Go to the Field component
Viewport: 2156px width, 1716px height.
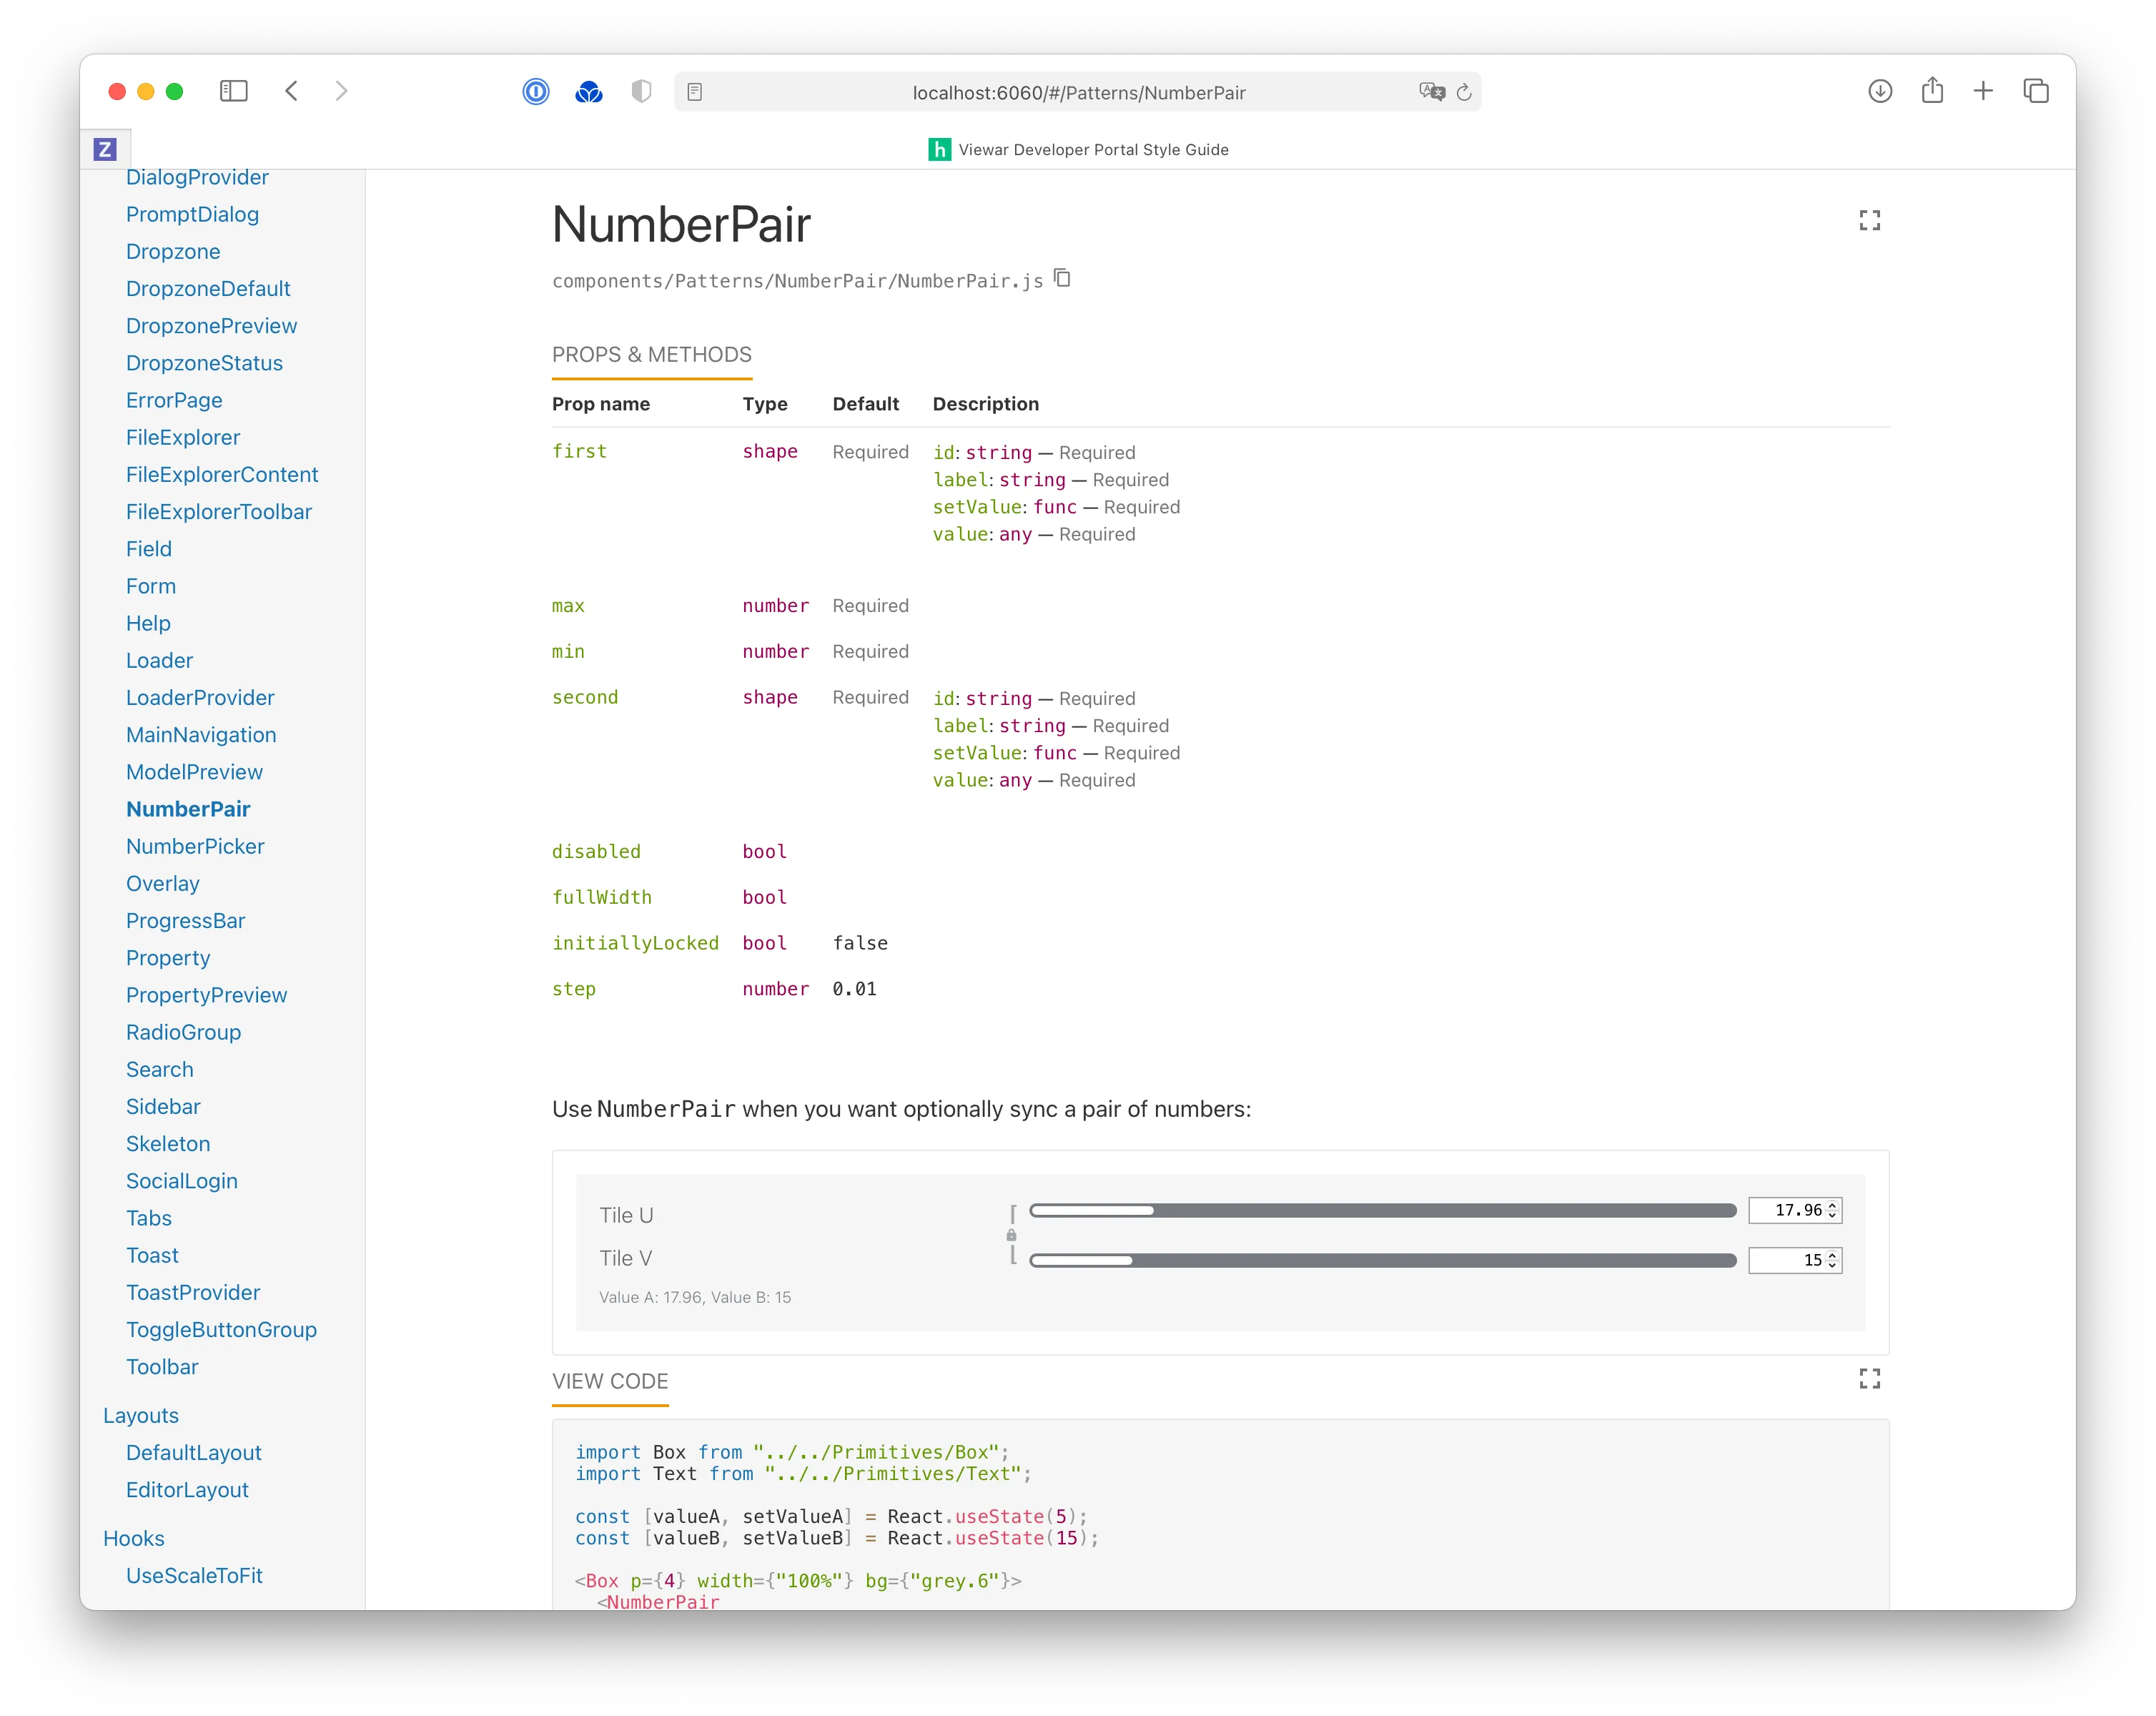(x=149, y=548)
